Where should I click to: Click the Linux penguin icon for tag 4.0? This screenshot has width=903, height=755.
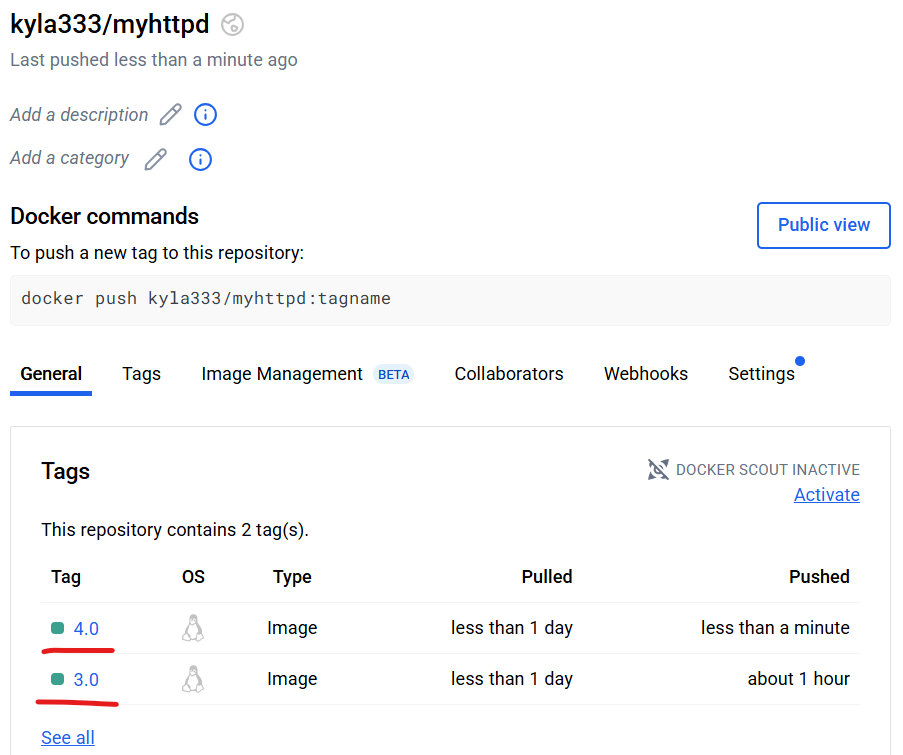[x=193, y=628]
